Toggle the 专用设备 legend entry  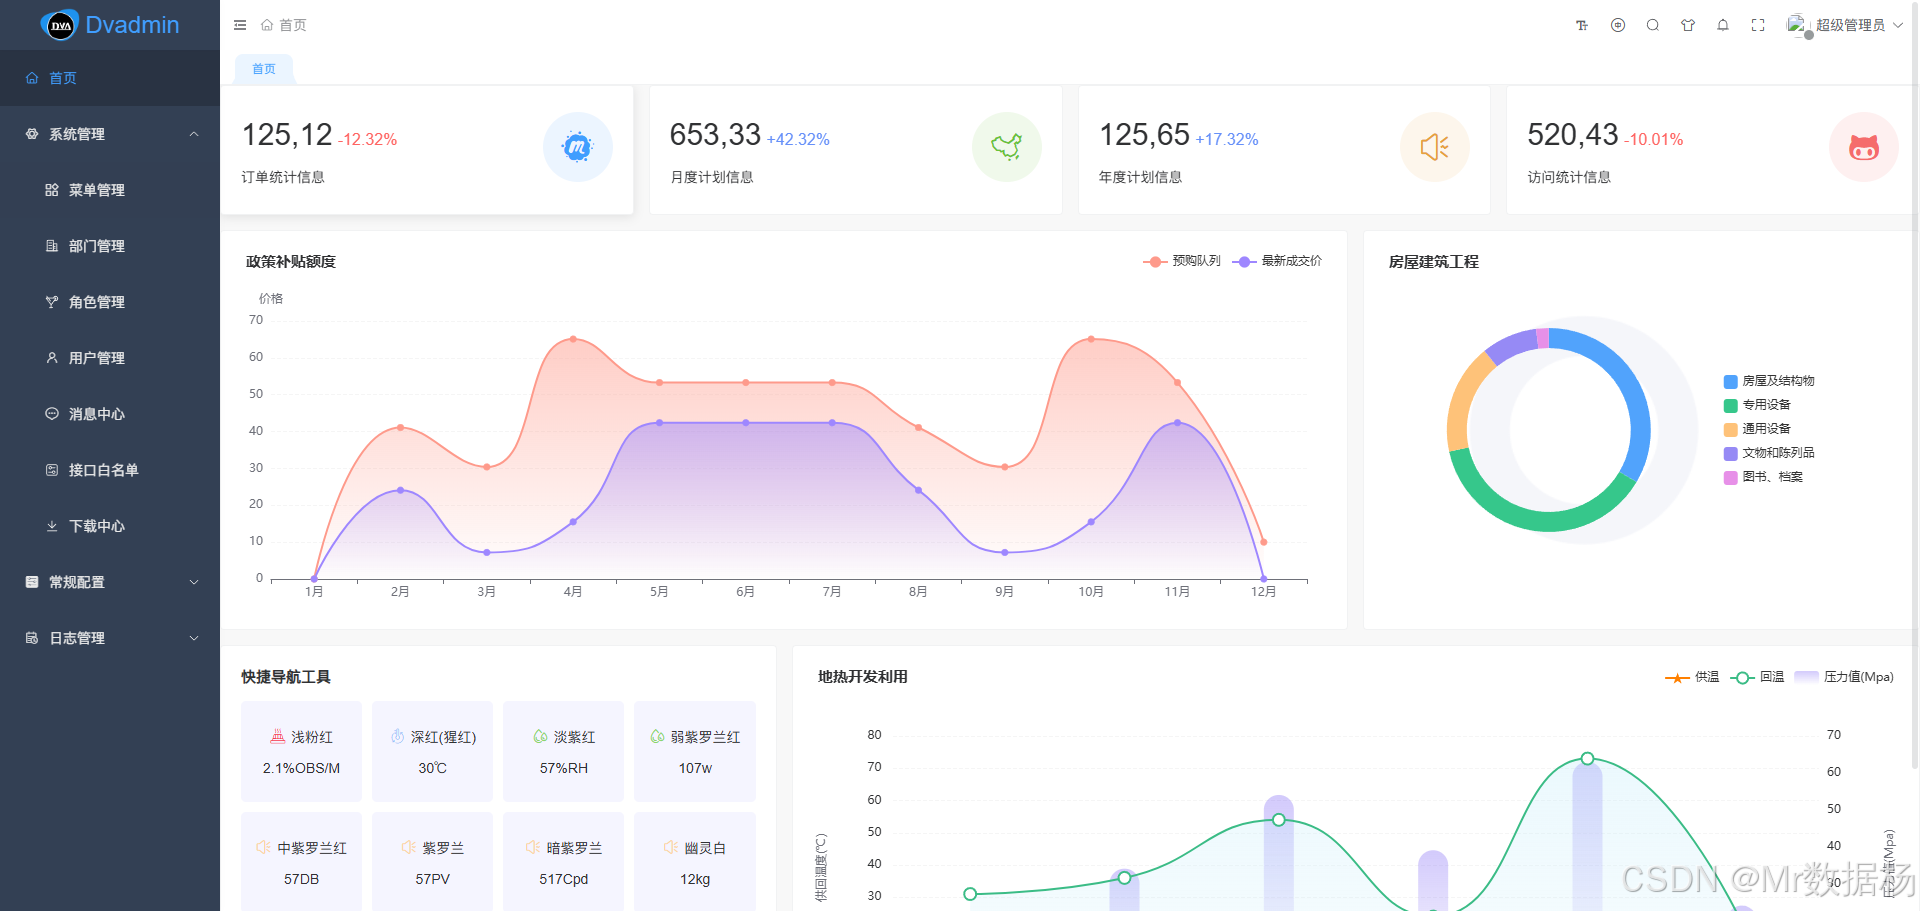[1757, 405]
